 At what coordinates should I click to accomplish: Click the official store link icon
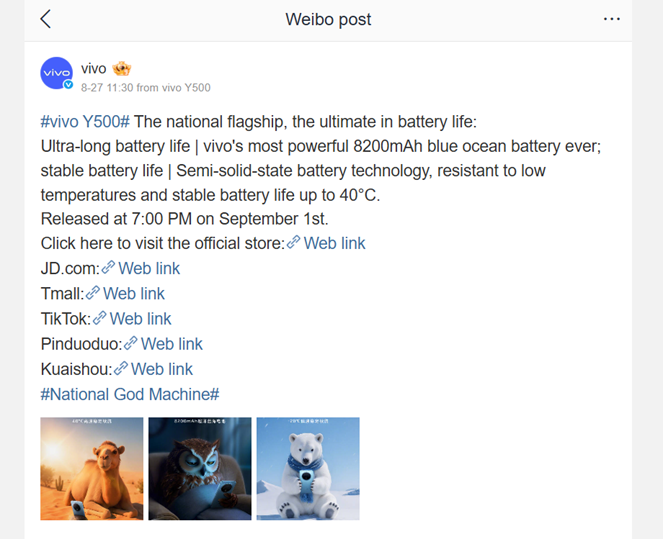[x=294, y=243]
